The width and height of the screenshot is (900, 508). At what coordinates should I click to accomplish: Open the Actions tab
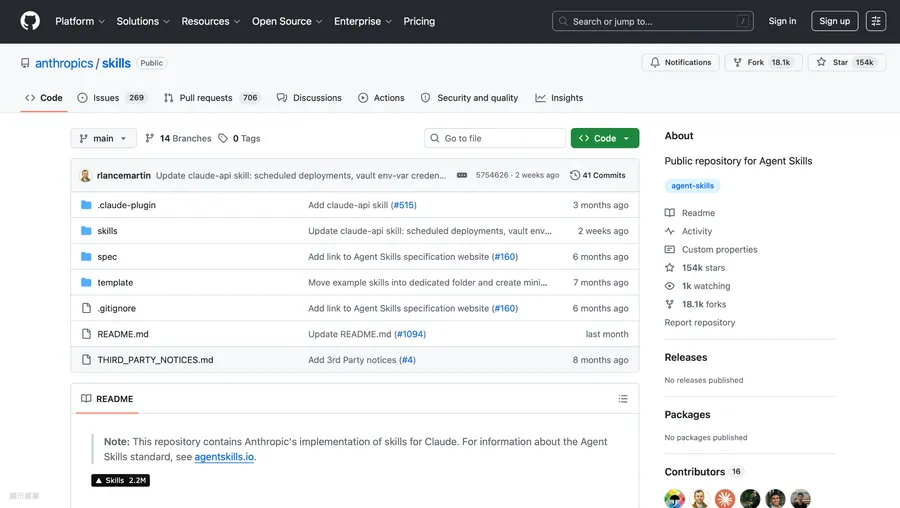pyautogui.click(x=381, y=98)
